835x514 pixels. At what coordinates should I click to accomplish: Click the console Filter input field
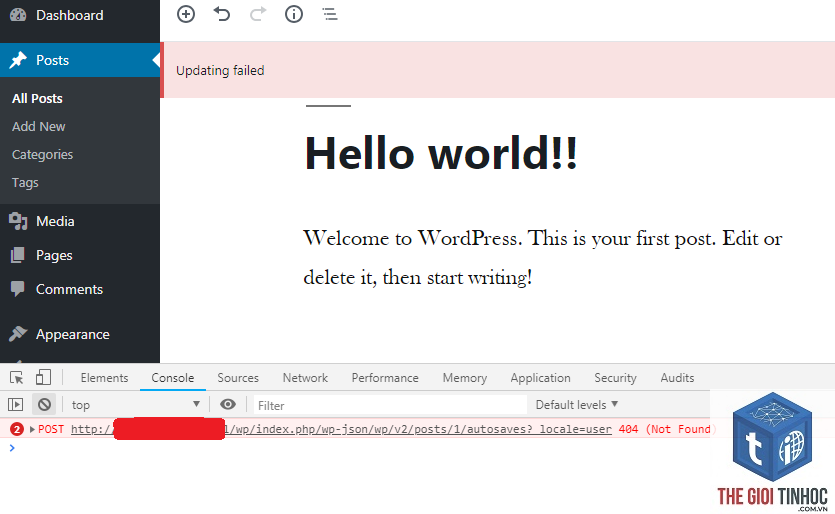[x=390, y=405]
